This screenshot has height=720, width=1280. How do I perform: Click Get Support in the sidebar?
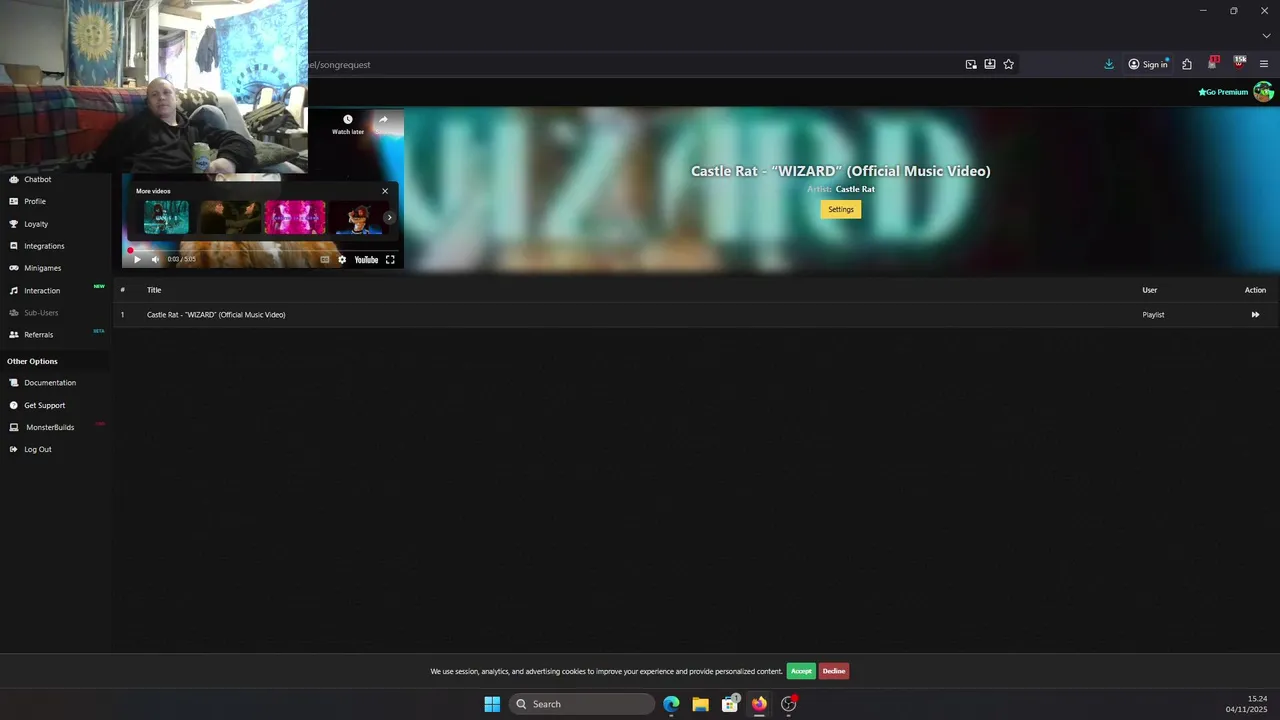point(44,405)
